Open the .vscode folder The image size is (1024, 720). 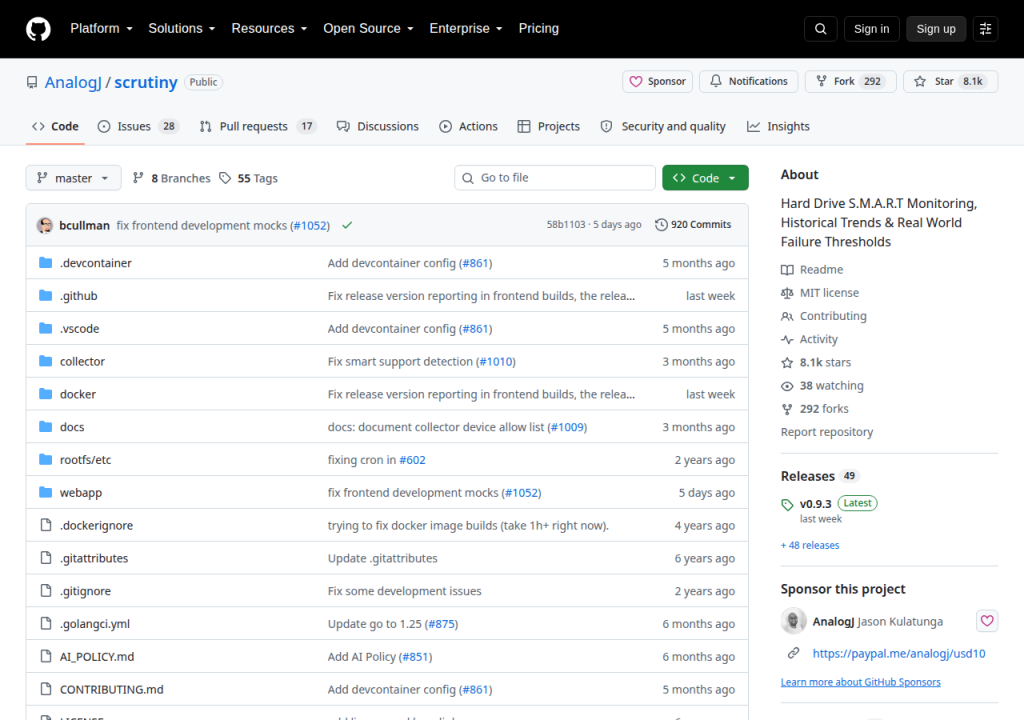pyautogui.click(x=80, y=329)
